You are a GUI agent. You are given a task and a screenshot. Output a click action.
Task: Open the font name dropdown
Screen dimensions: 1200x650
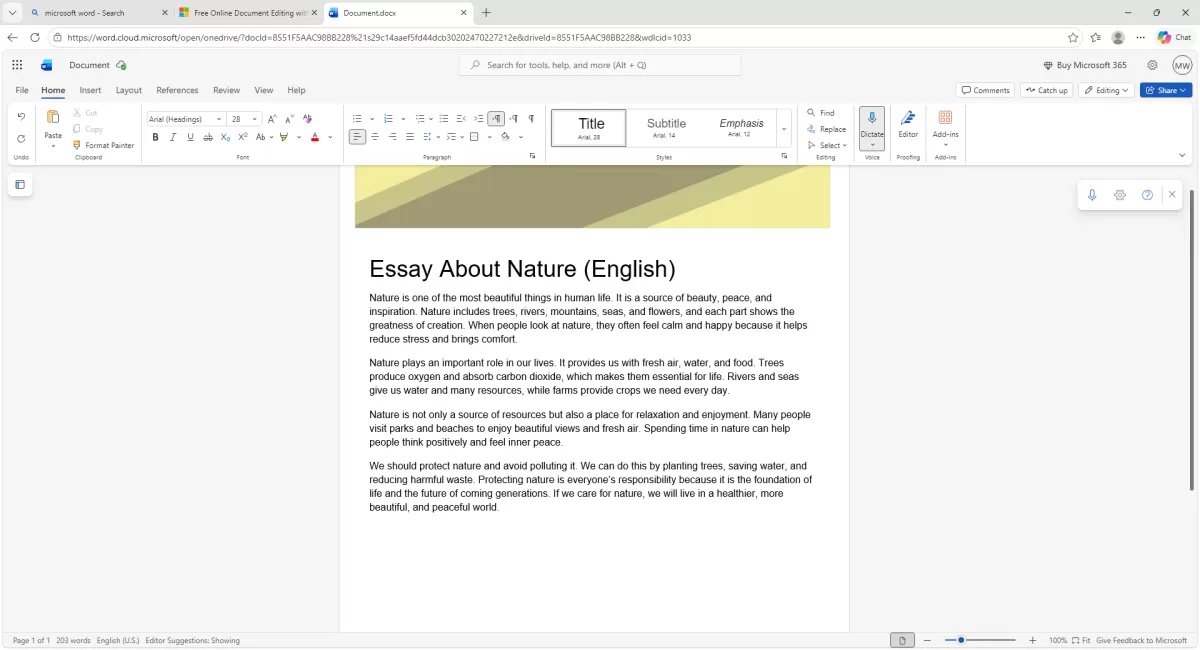219,119
